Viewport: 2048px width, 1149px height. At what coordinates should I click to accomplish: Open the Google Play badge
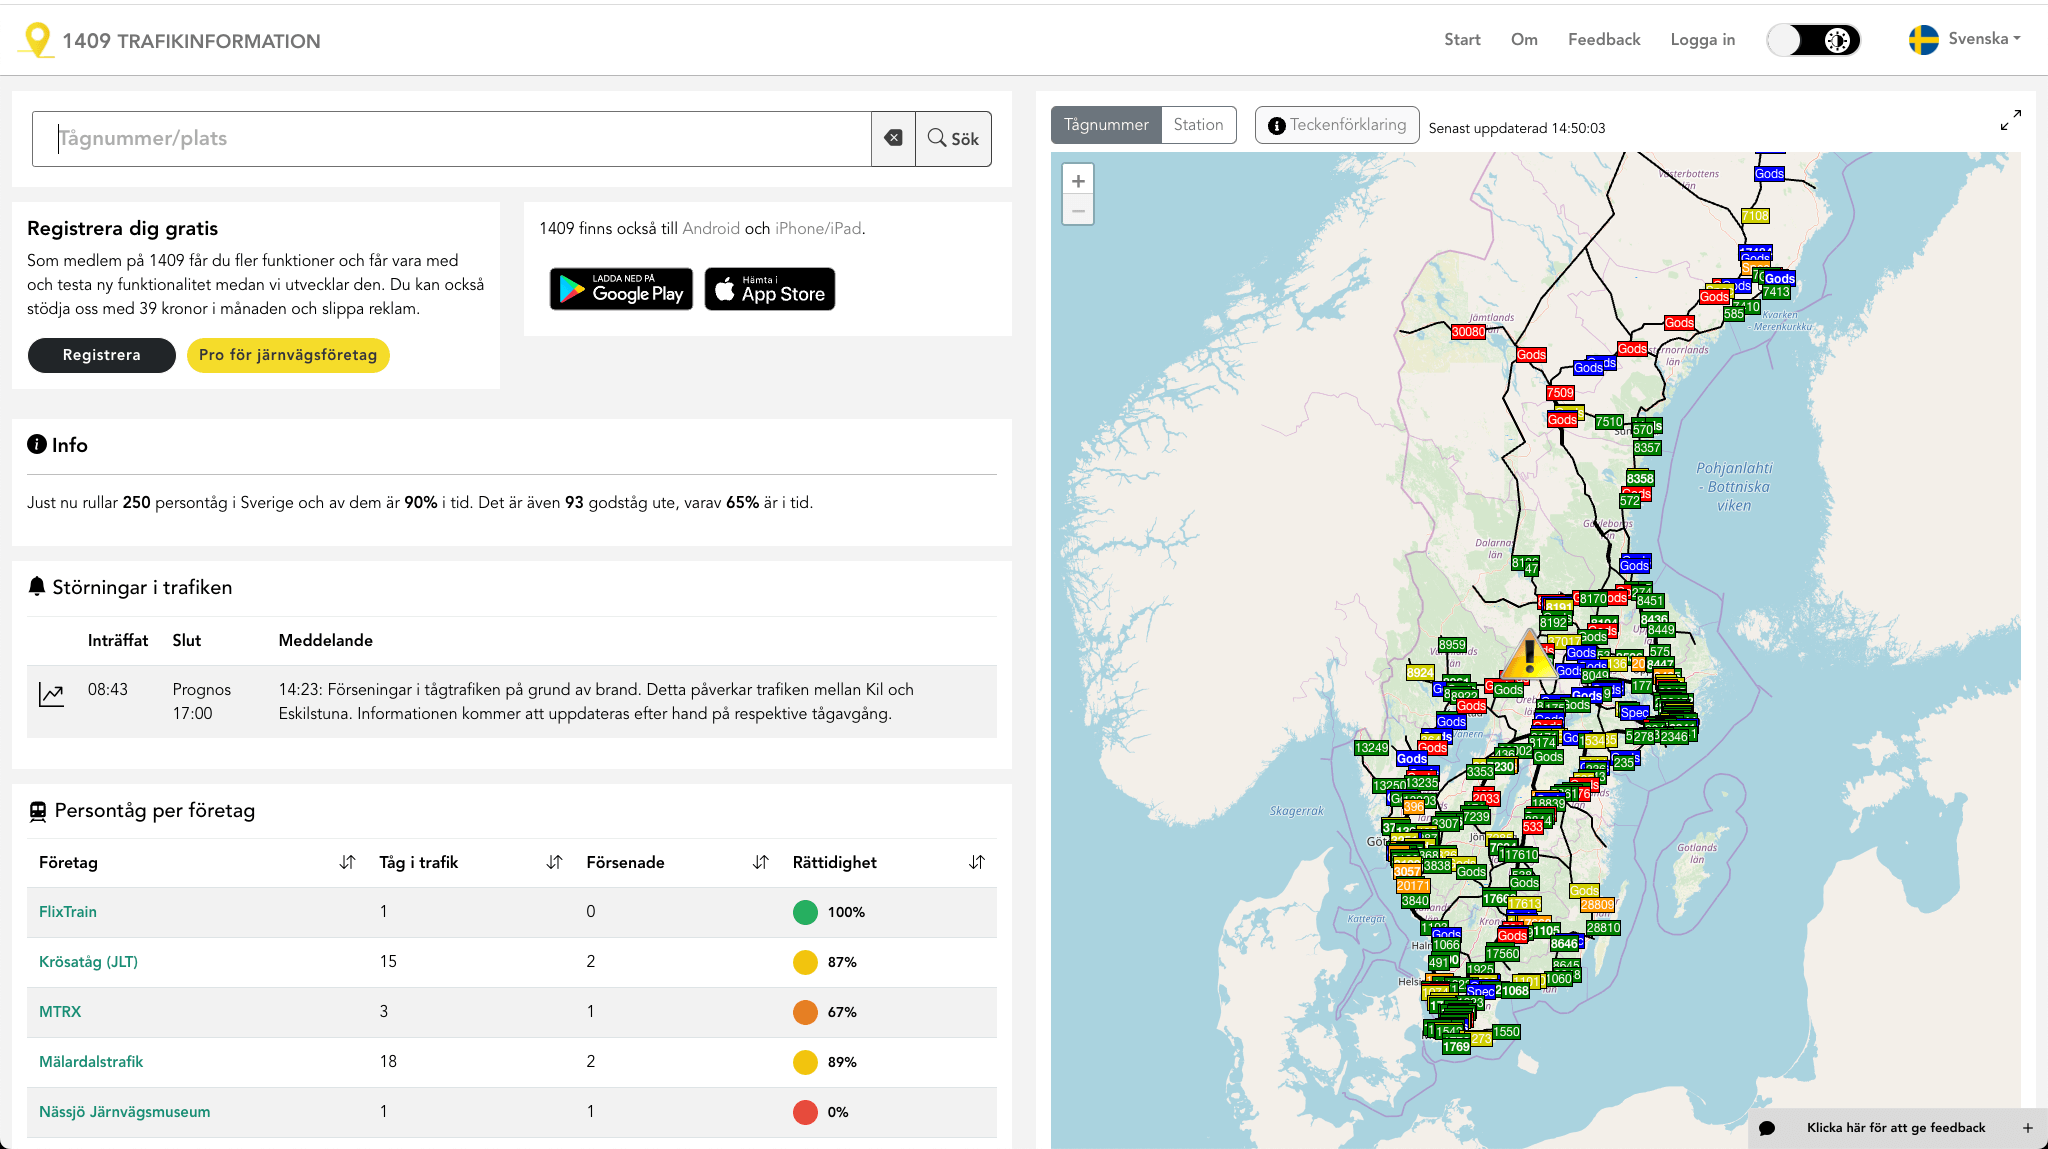[x=621, y=289]
